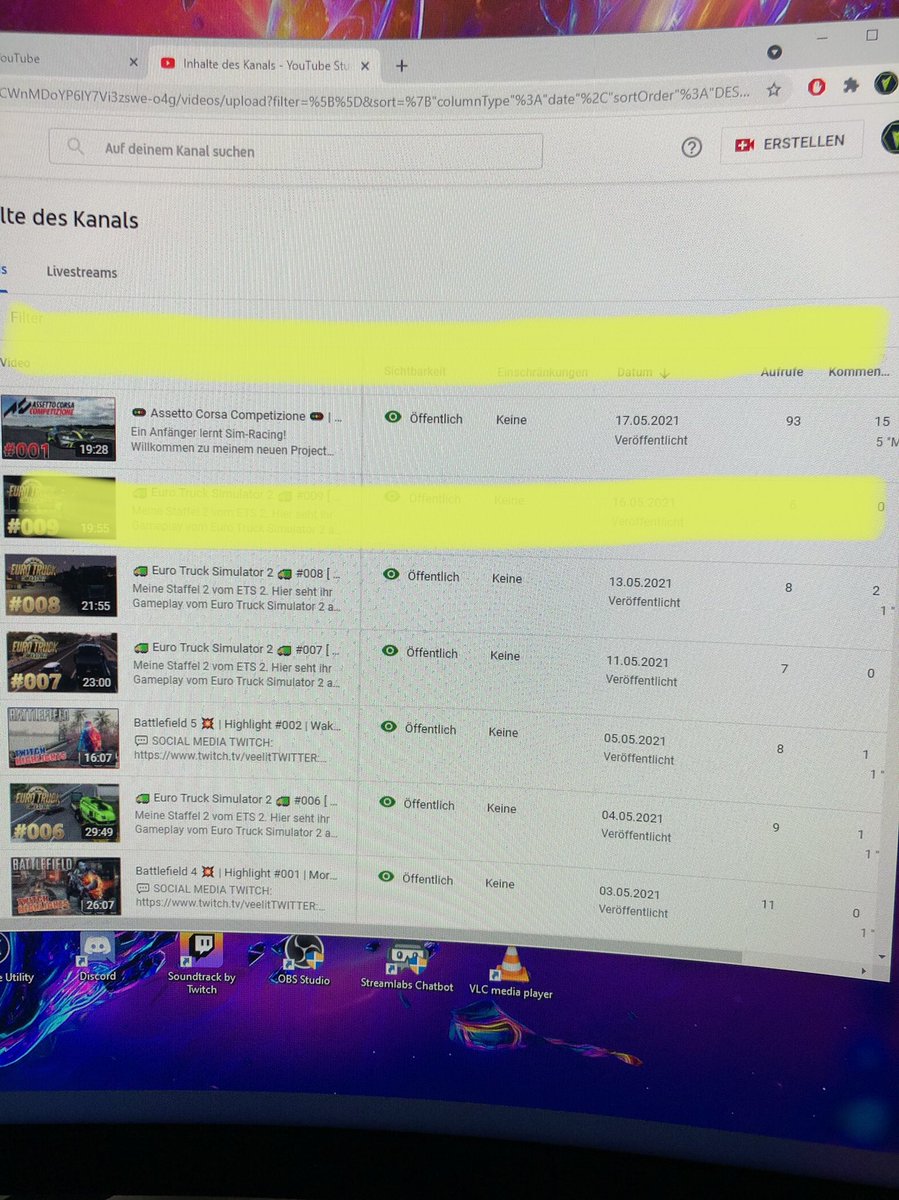Open the Discord desktop shortcut

tap(98, 957)
